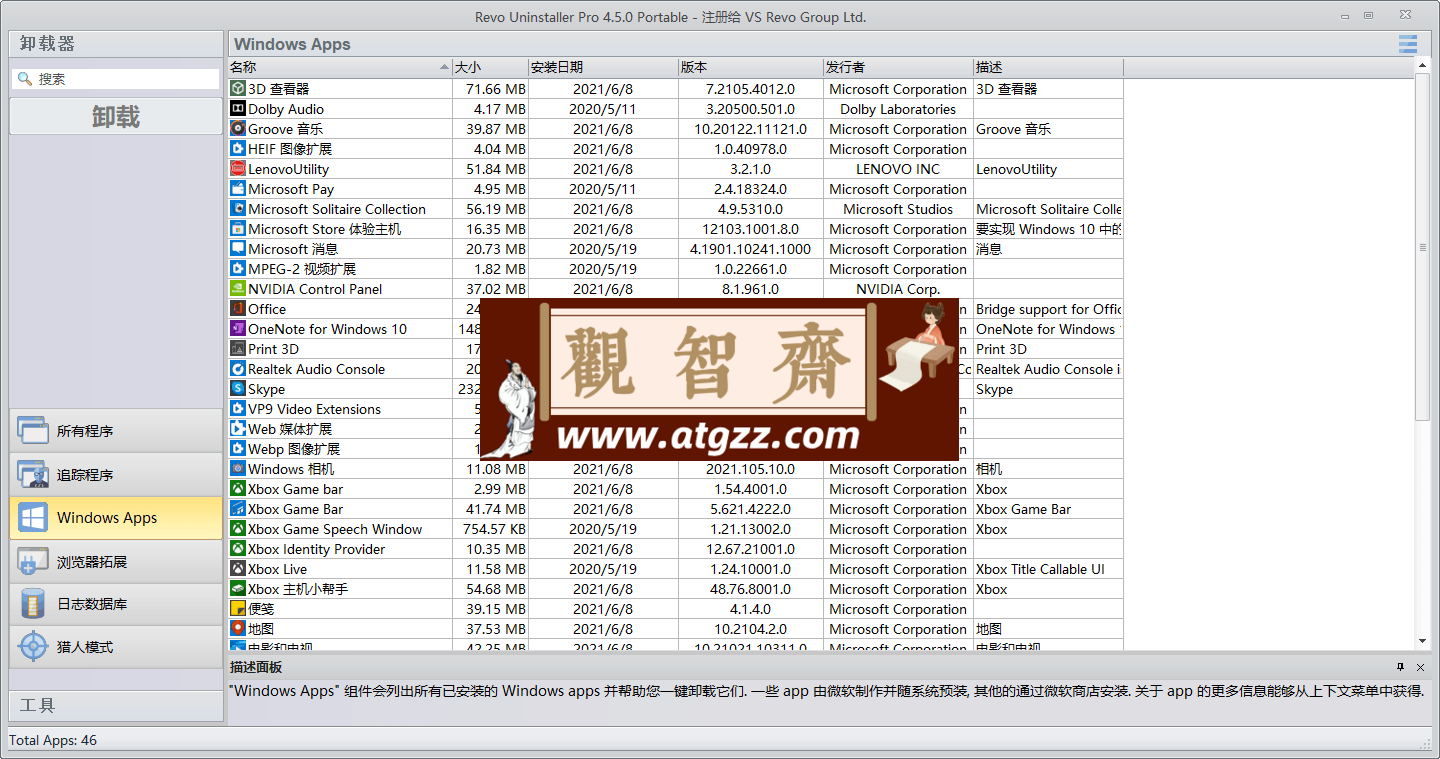Click the HEIF 图像扩展 app icon
Viewport: 1440px width, 759px height.
click(238, 149)
